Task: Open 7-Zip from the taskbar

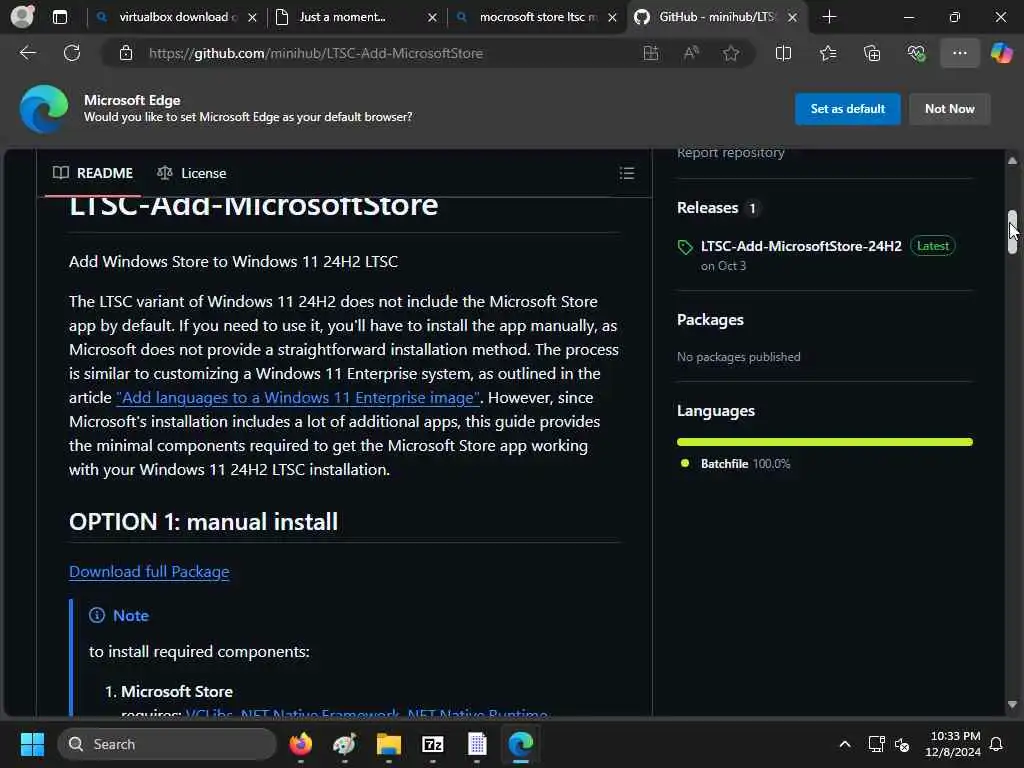Action: [x=432, y=744]
